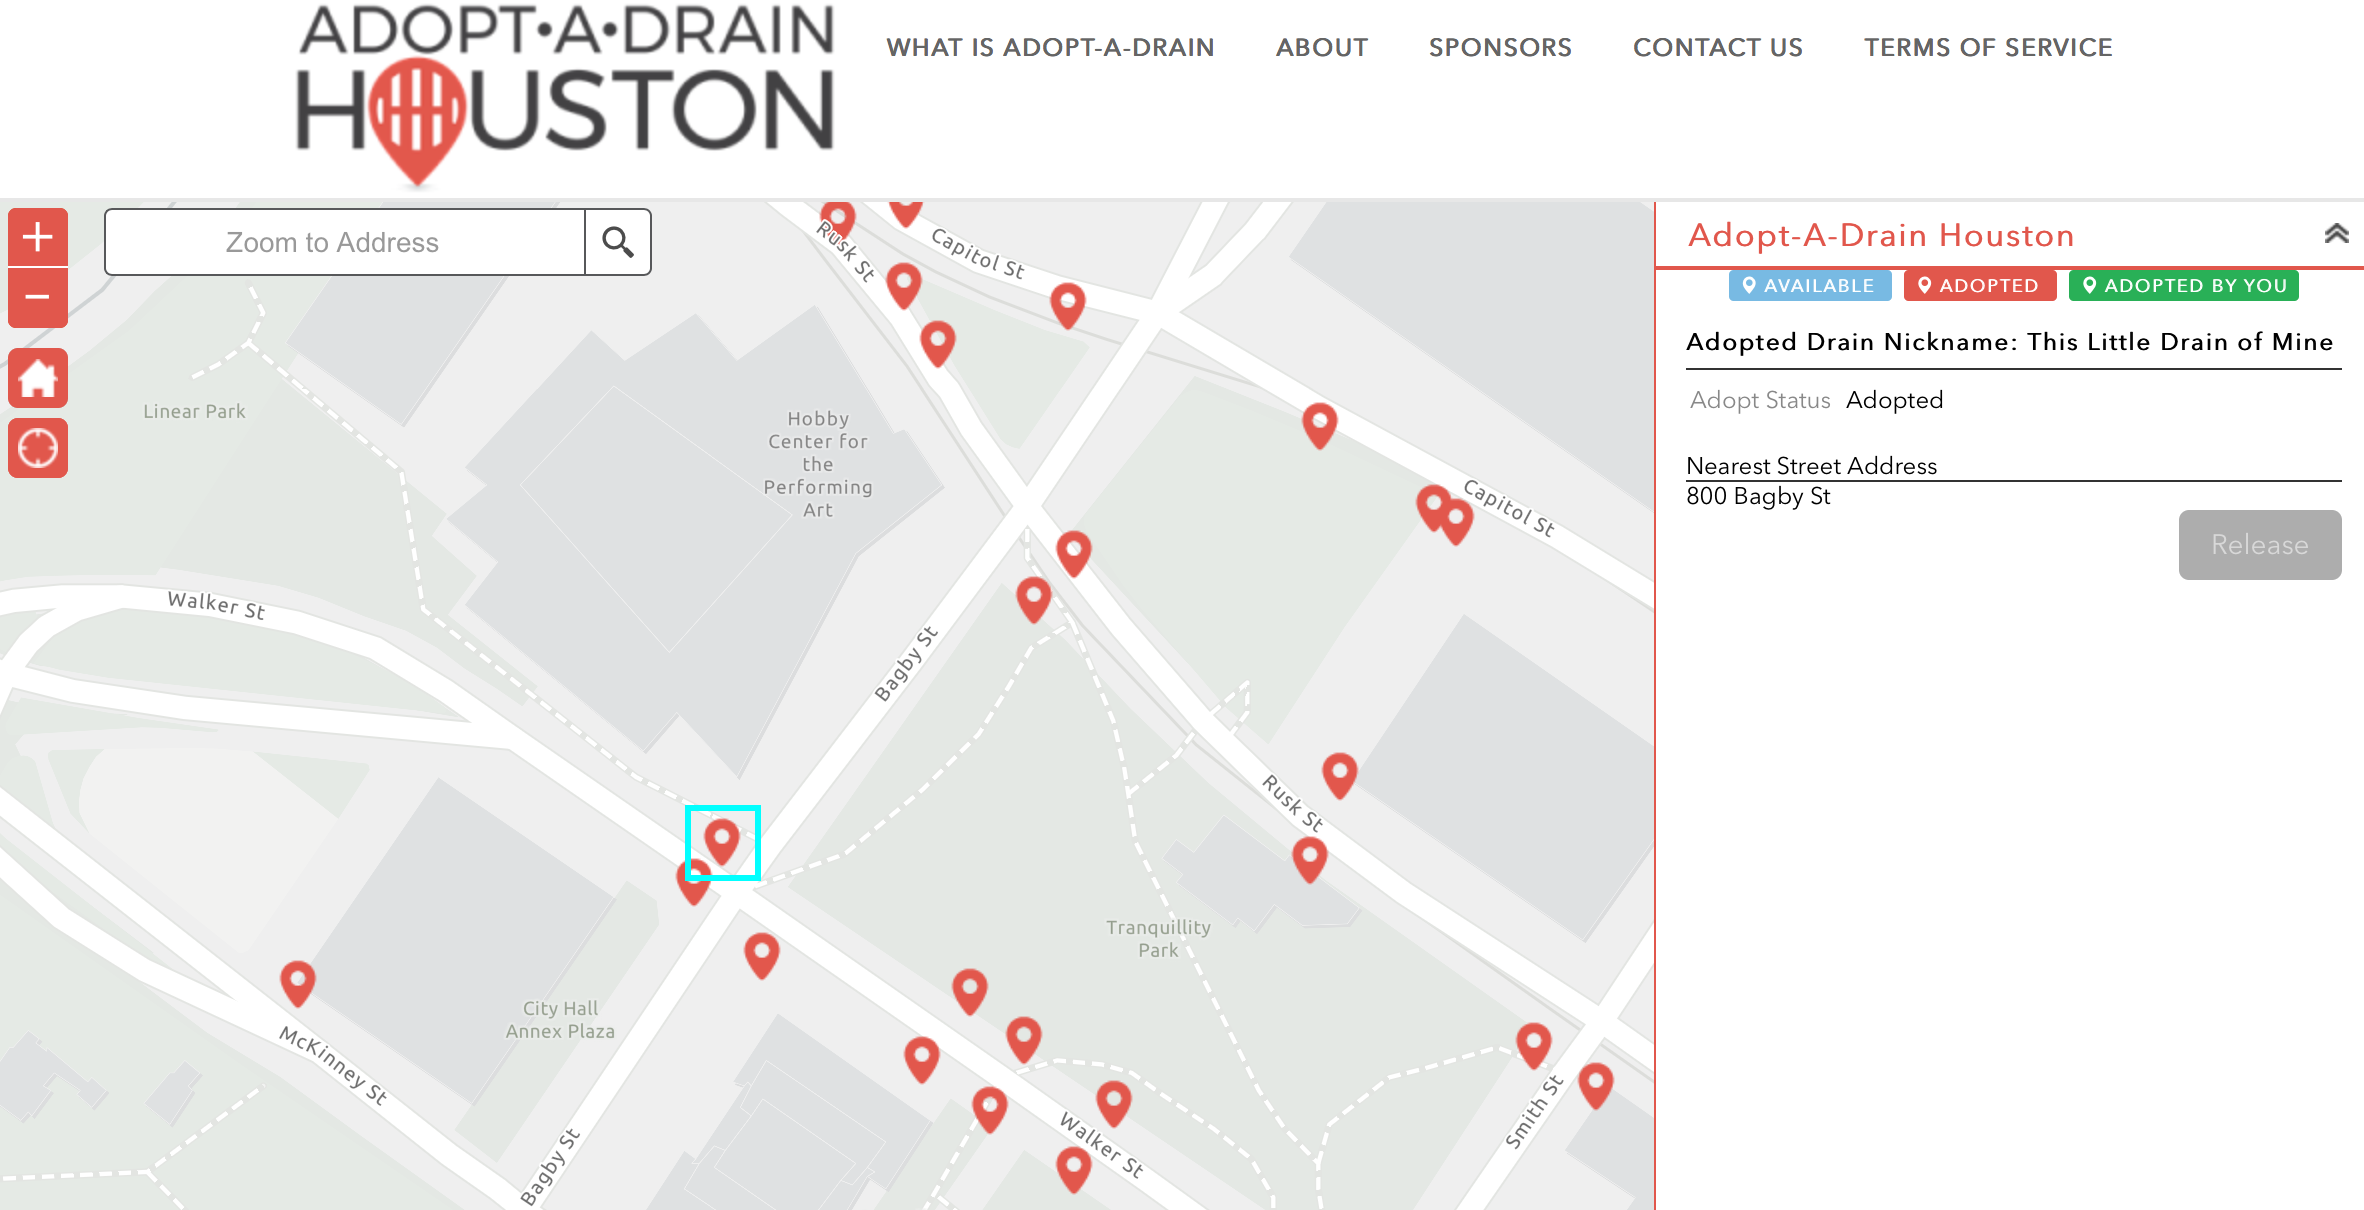This screenshot has height=1210, width=2364.
Task: Zoom in using the map plus icon
Action: pyautogui.click(x=37, y=236)
